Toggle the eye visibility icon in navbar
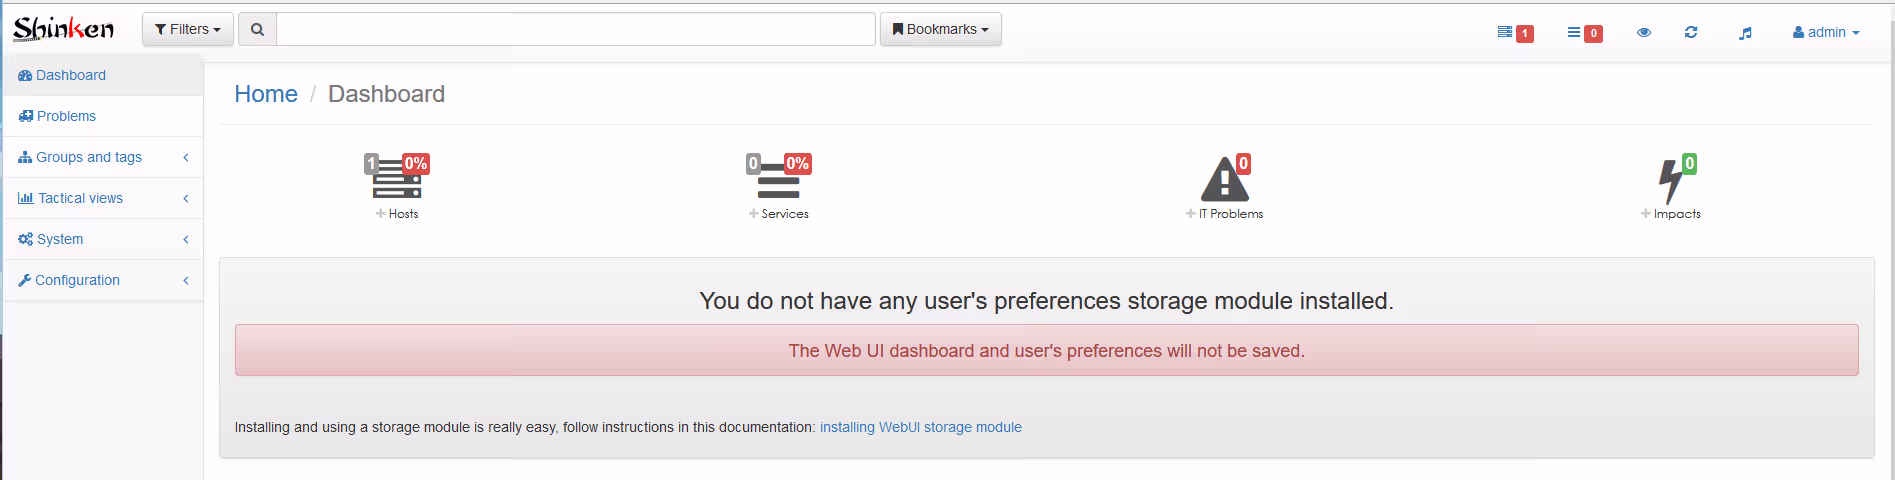The width and height of the screenshot is (1895, 480). (1644, 33)
